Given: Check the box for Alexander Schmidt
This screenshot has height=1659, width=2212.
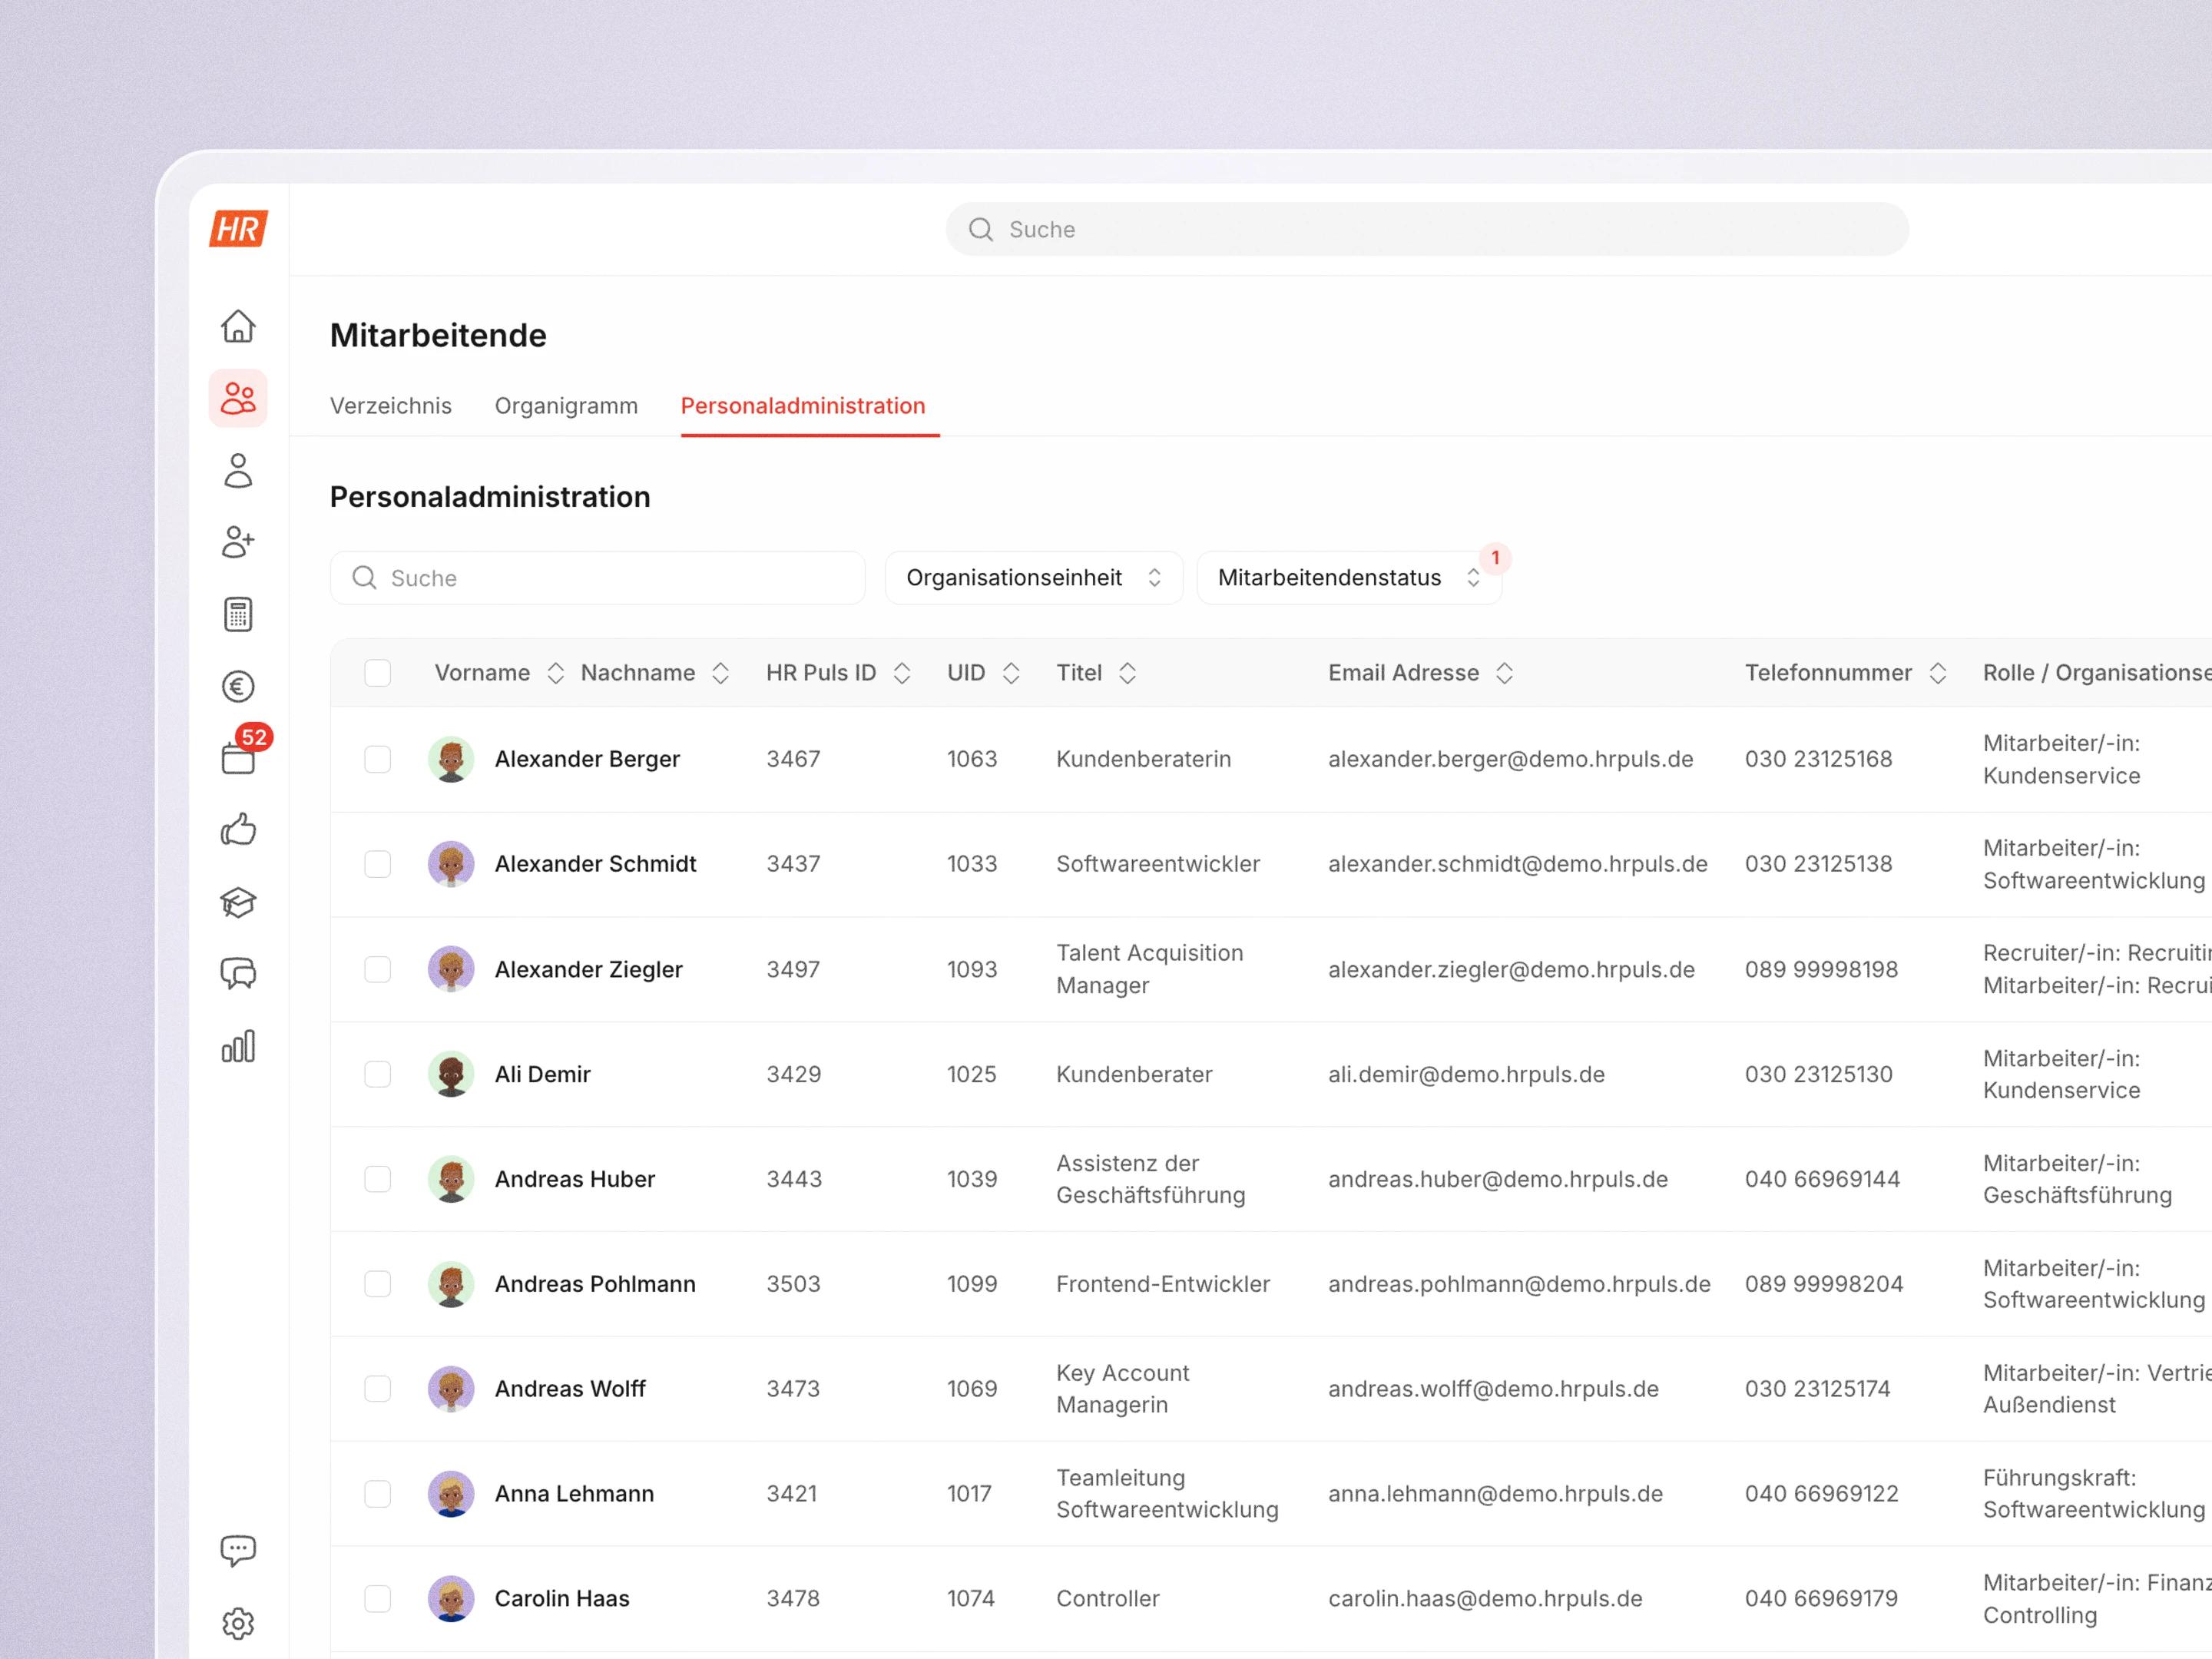Looking at the screenshot, I should (378, 864).
